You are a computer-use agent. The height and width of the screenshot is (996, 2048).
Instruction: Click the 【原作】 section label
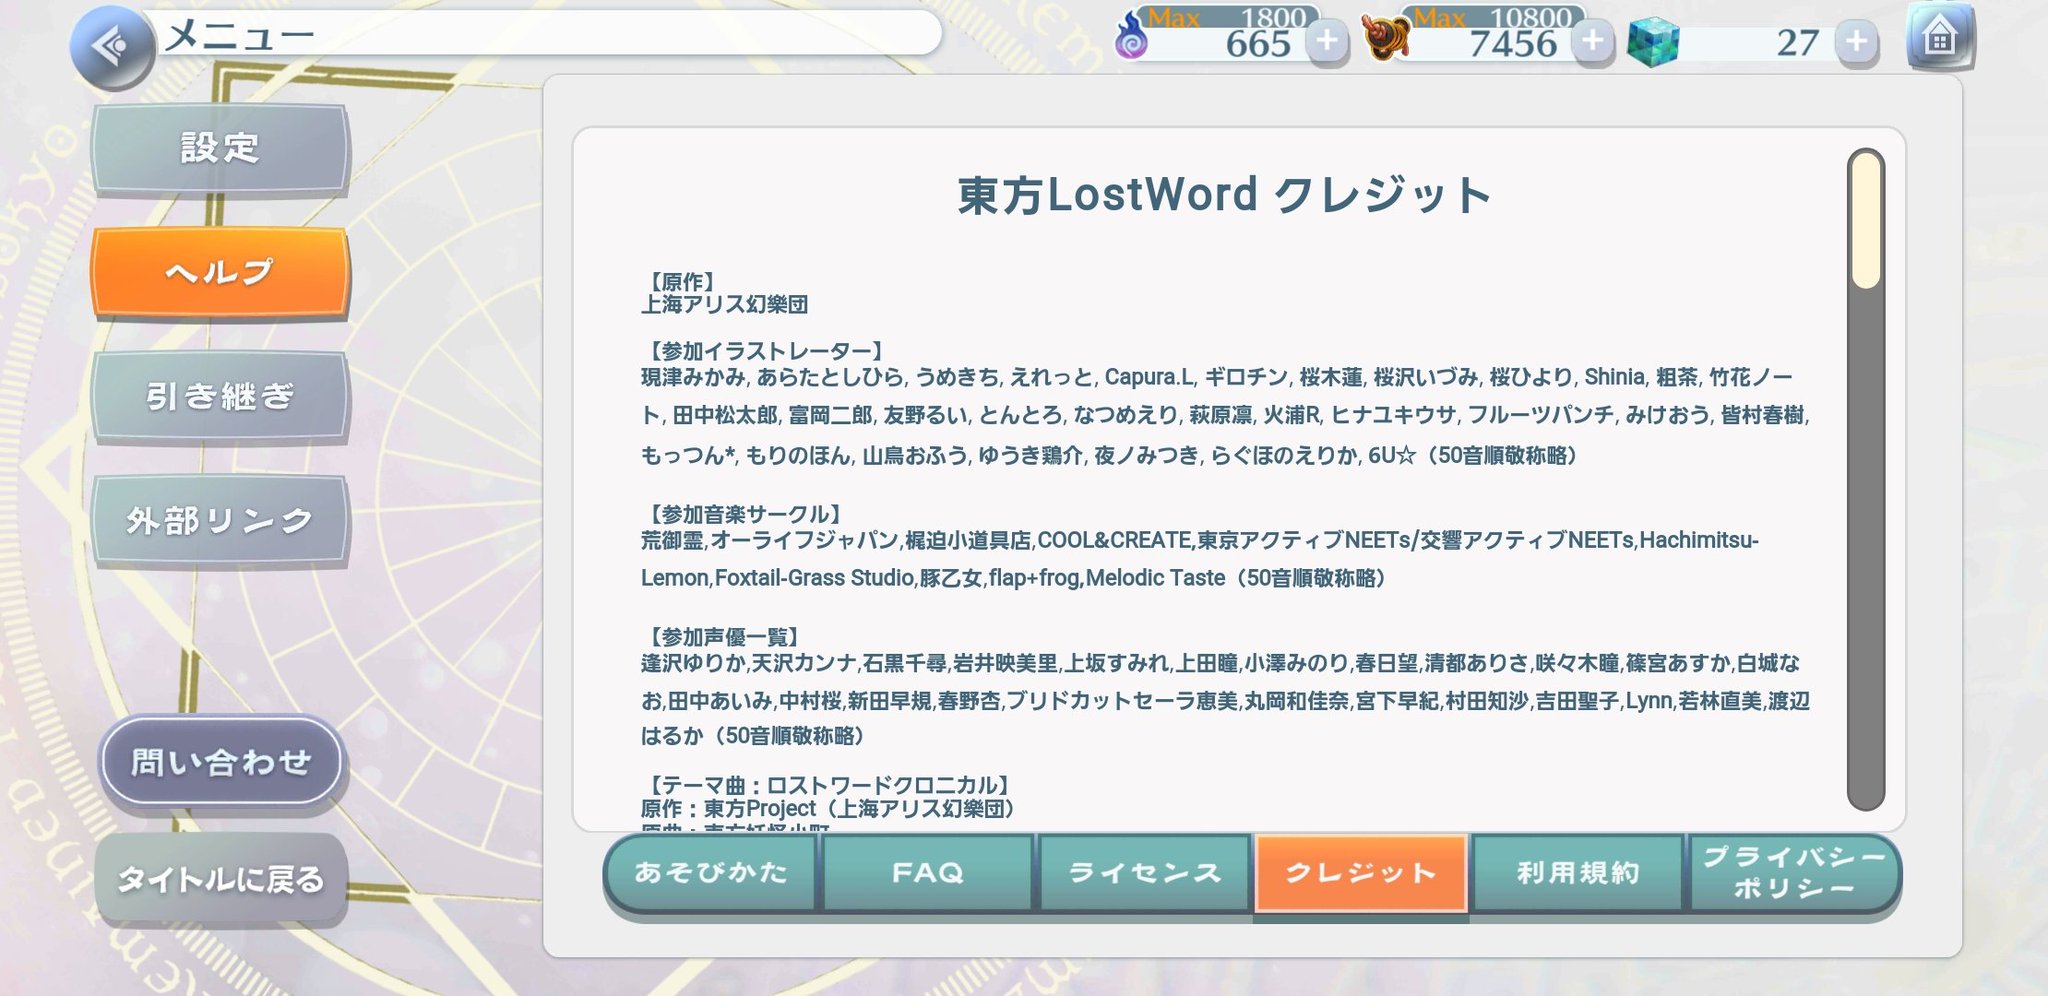click(x=681, y=282)
